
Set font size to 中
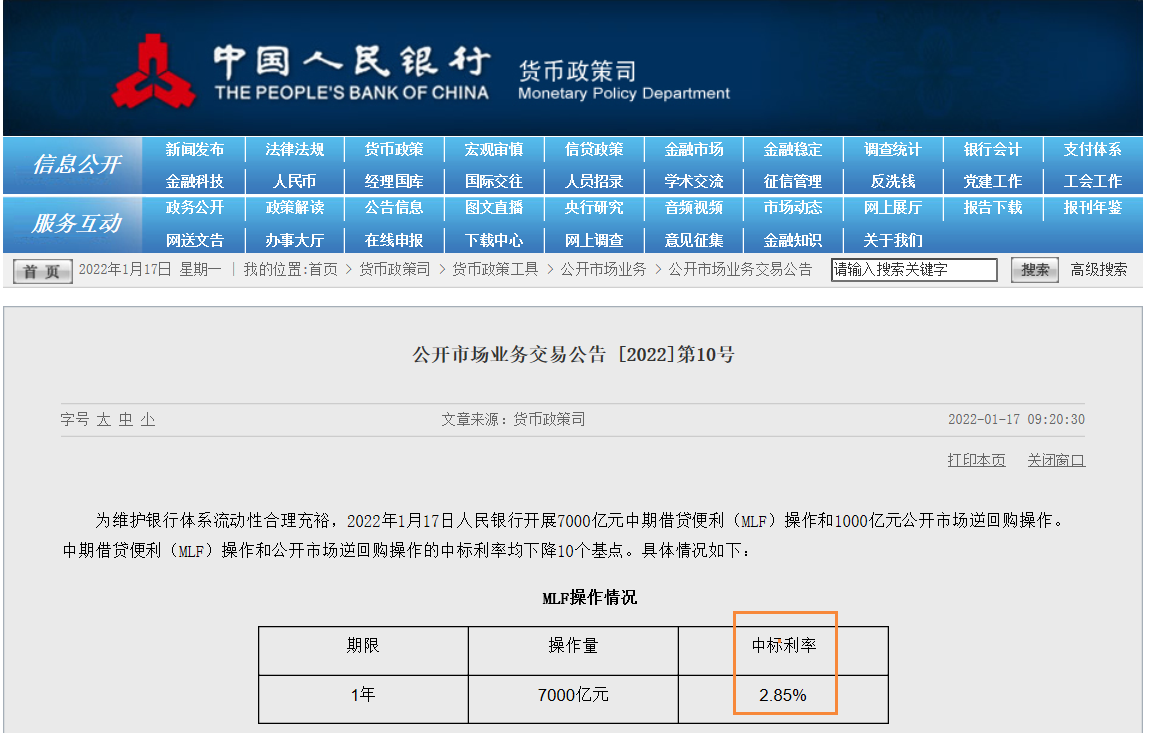pyautogui.click(x=126, y=419)
